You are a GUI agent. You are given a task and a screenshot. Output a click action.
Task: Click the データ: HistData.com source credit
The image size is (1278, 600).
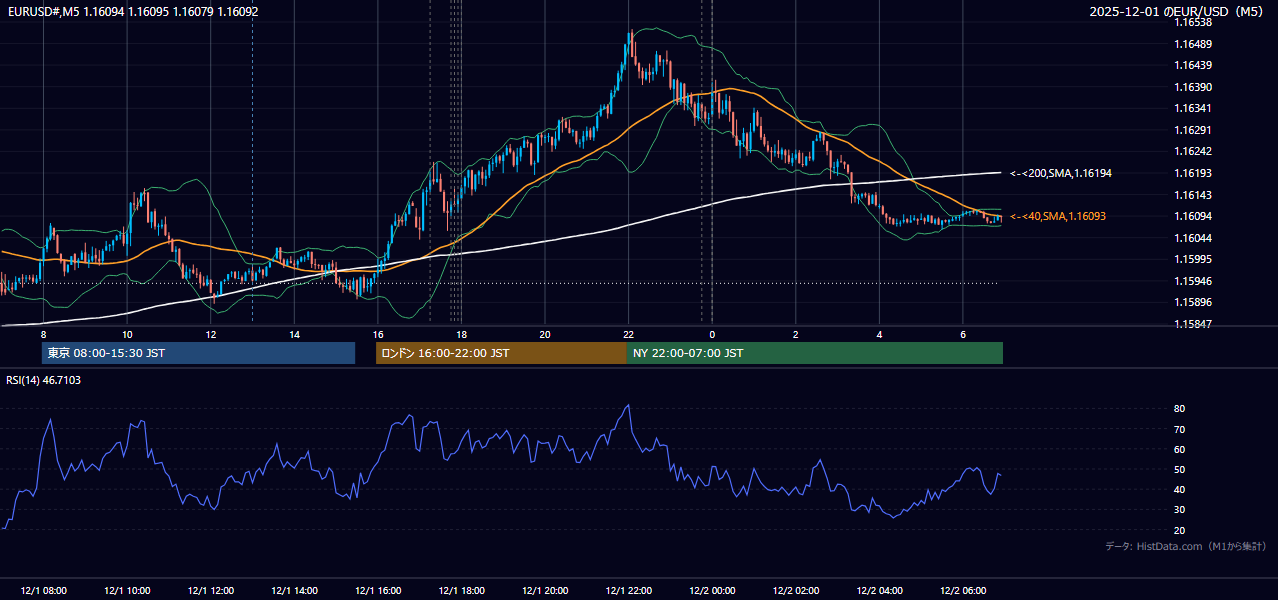pos(1186,546)
